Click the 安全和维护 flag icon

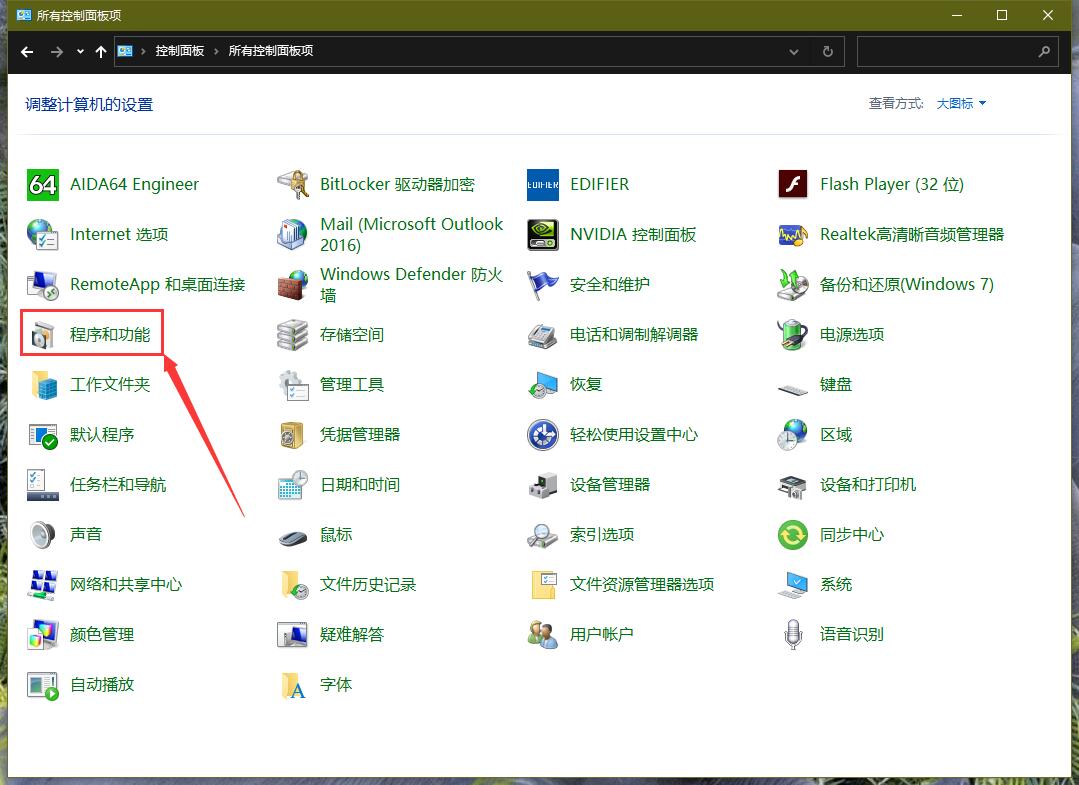[x=542, y=285]
